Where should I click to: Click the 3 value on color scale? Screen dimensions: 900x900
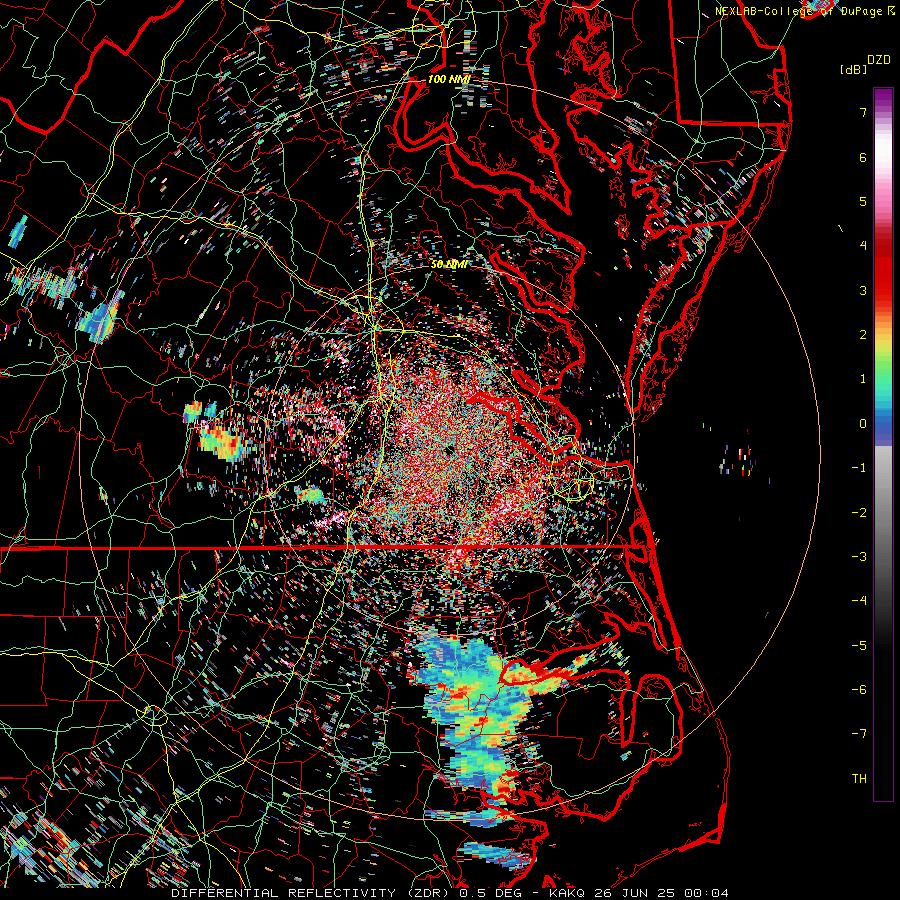pyautogui.click(x=863, y=290)
